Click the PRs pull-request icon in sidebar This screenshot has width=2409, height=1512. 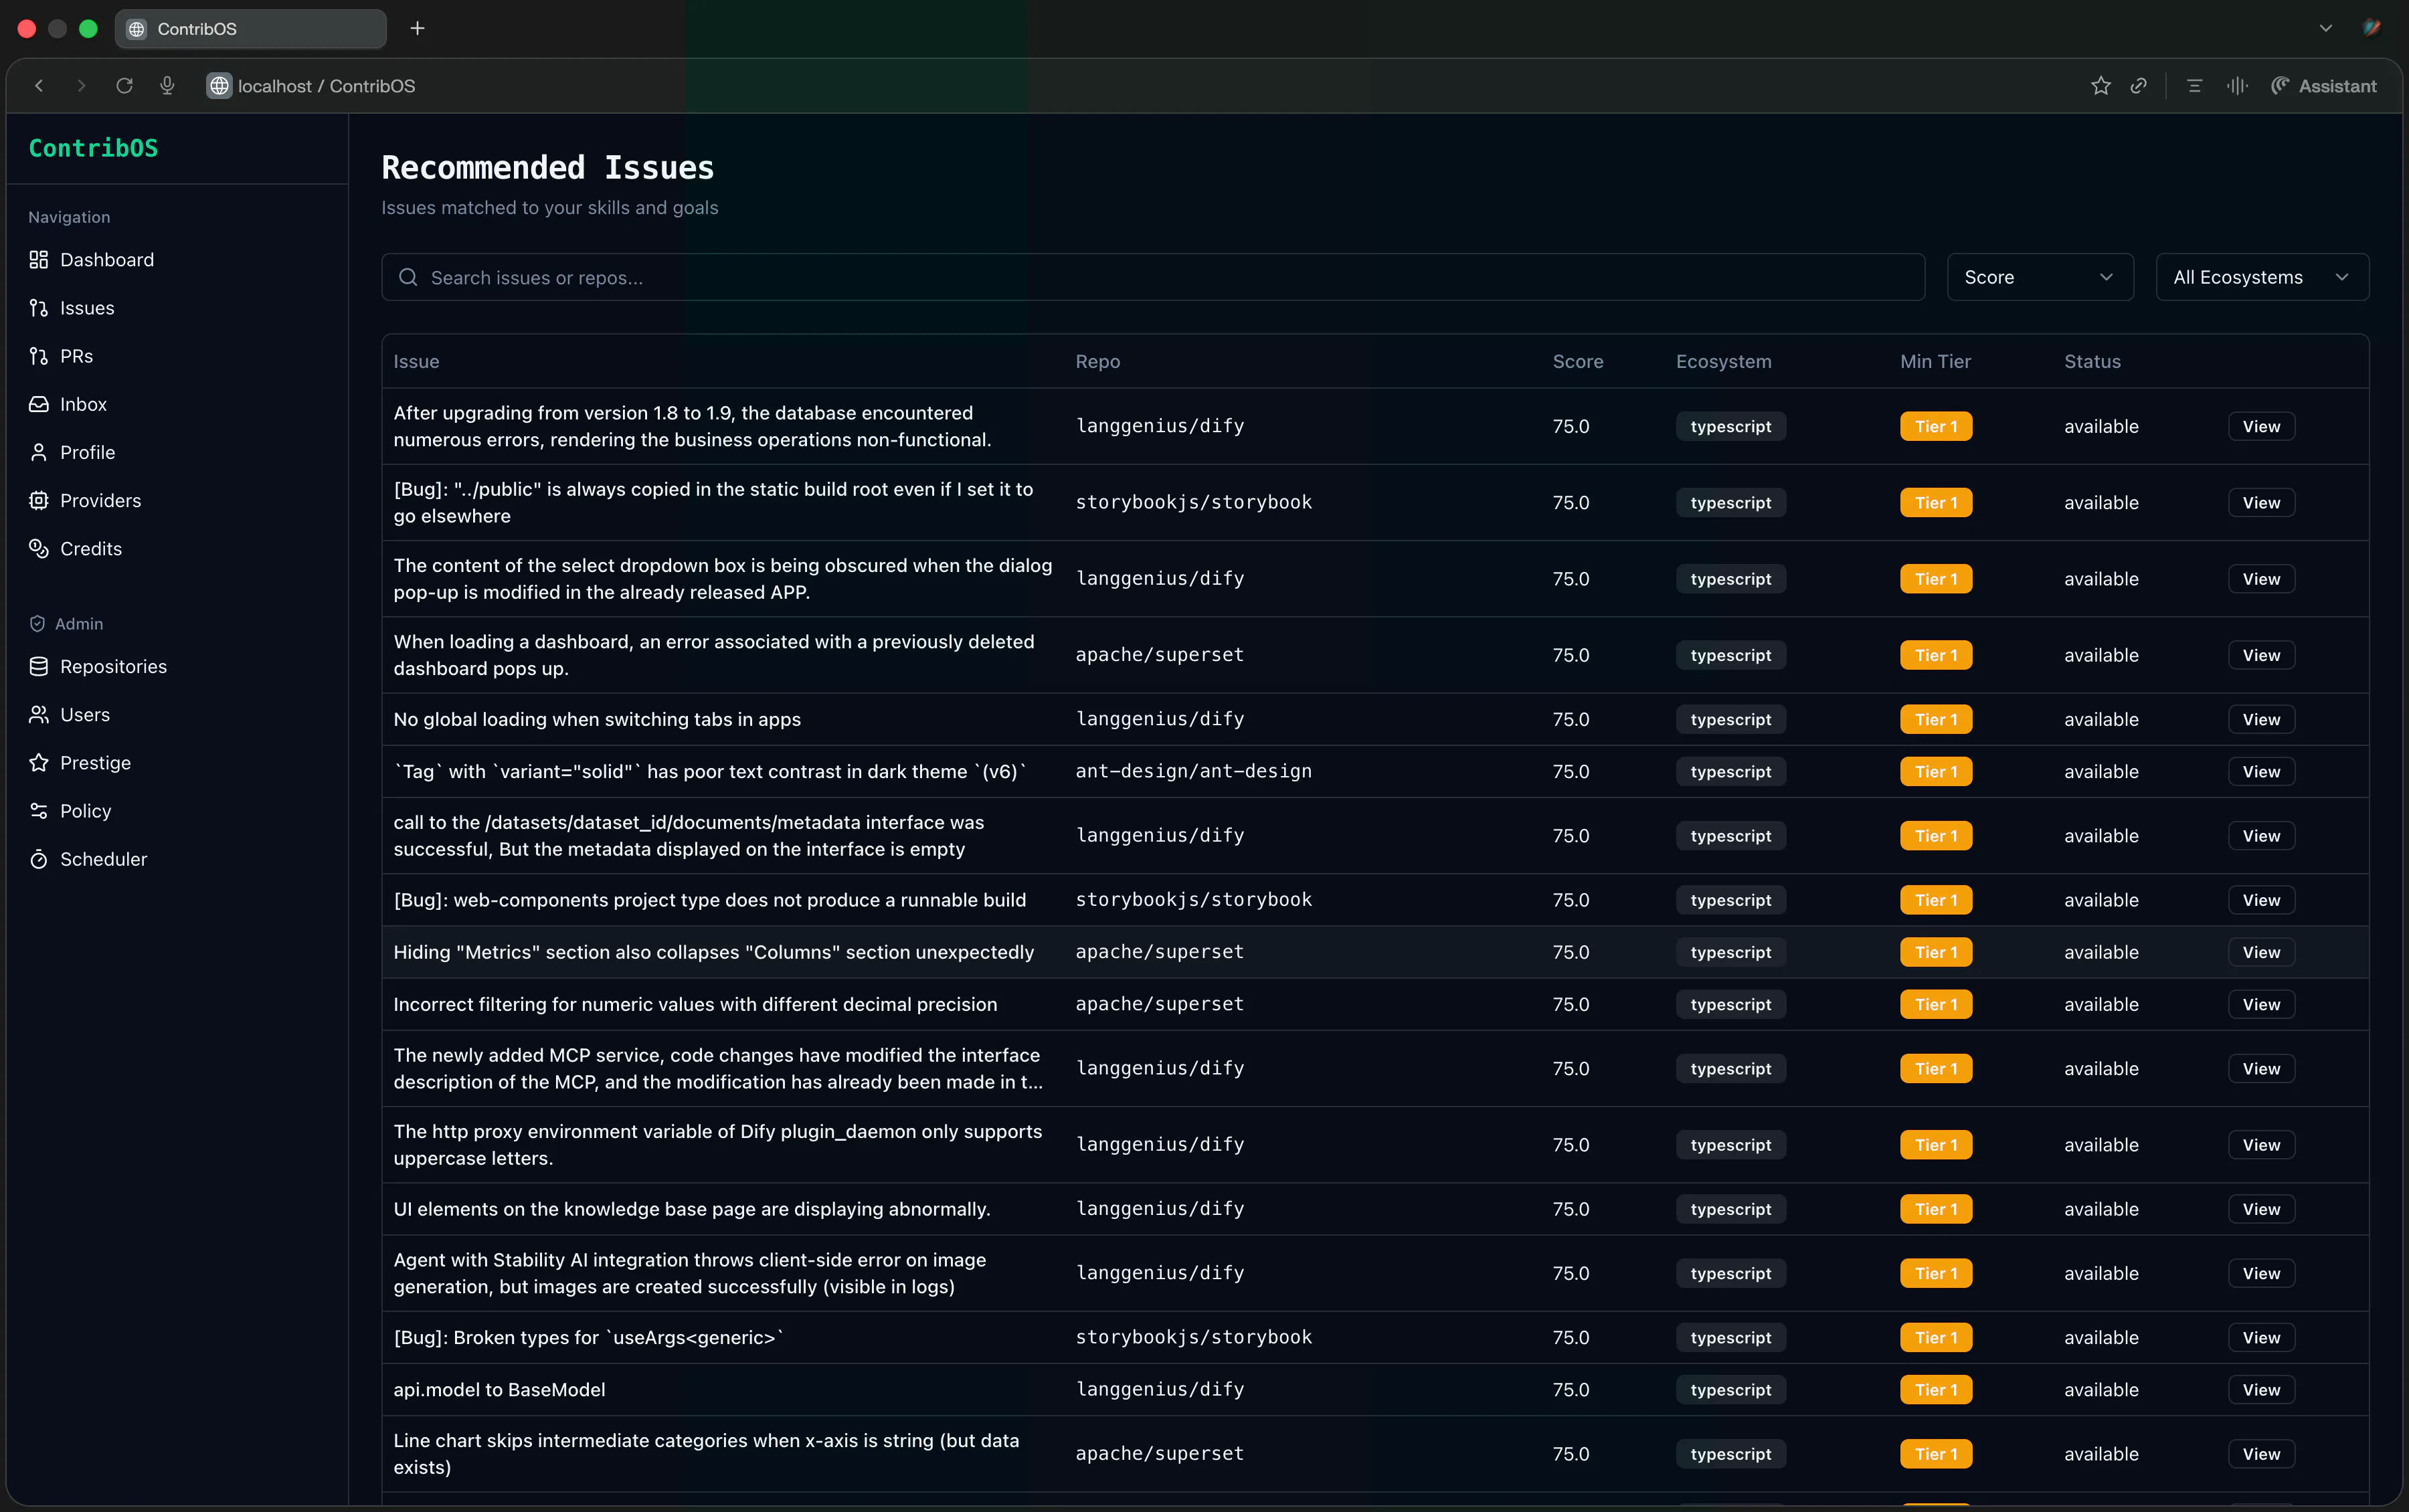coord(39,356)
